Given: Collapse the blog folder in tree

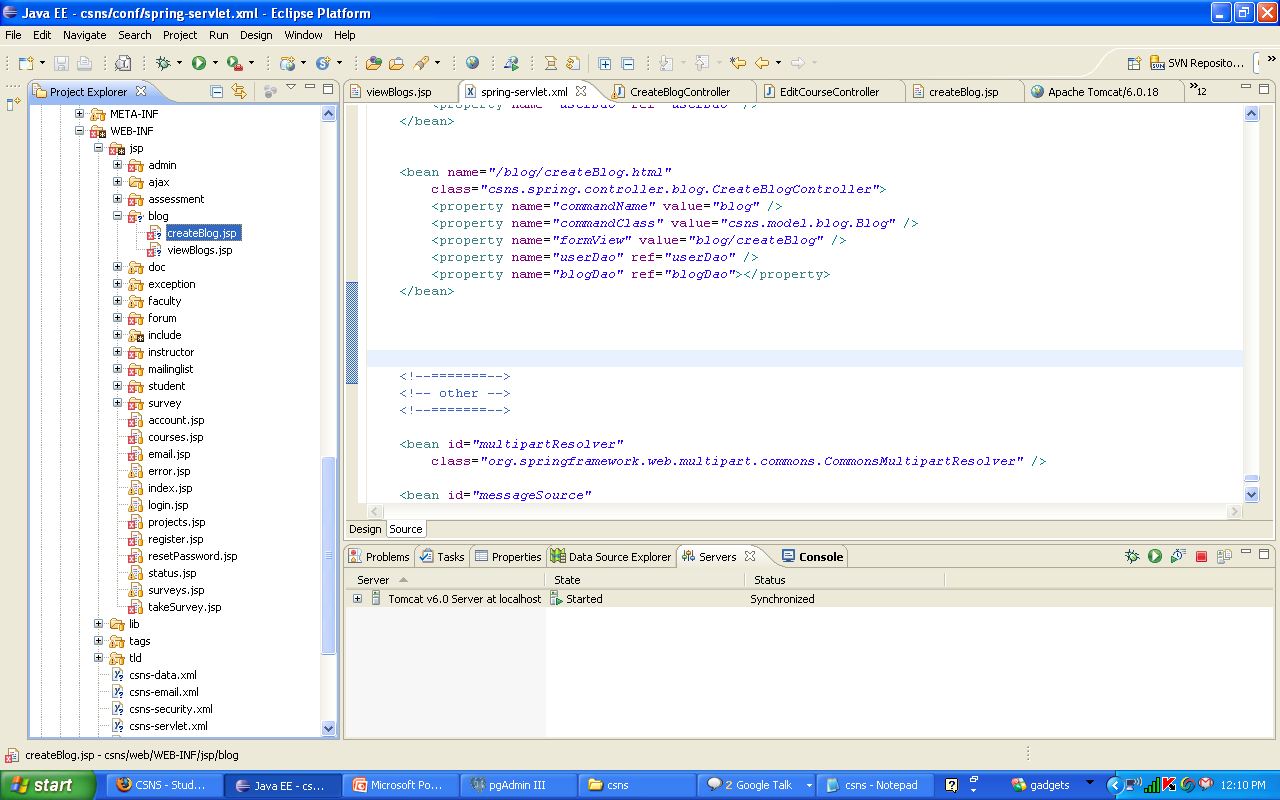Looking at the screenshot, I should (x=117, y=216).
